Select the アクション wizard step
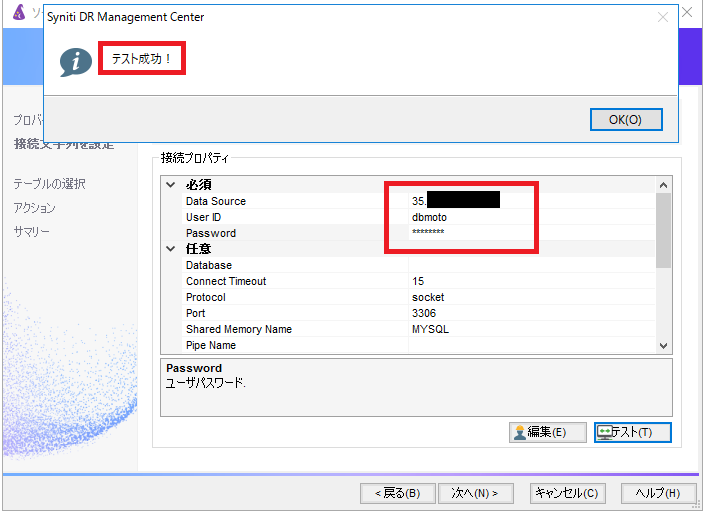Screen dimensions: 706x519 click(x=34, y=208)
